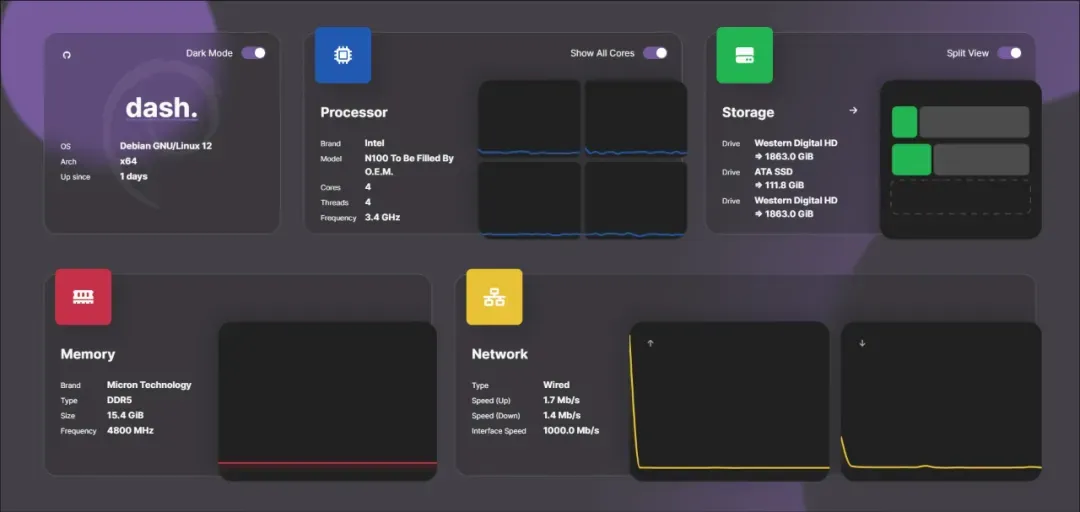The height and width of the screenshot is (512, 1080).
Task: Click the arrow beside the Storage heading
Action: click(x=853, y=111)
